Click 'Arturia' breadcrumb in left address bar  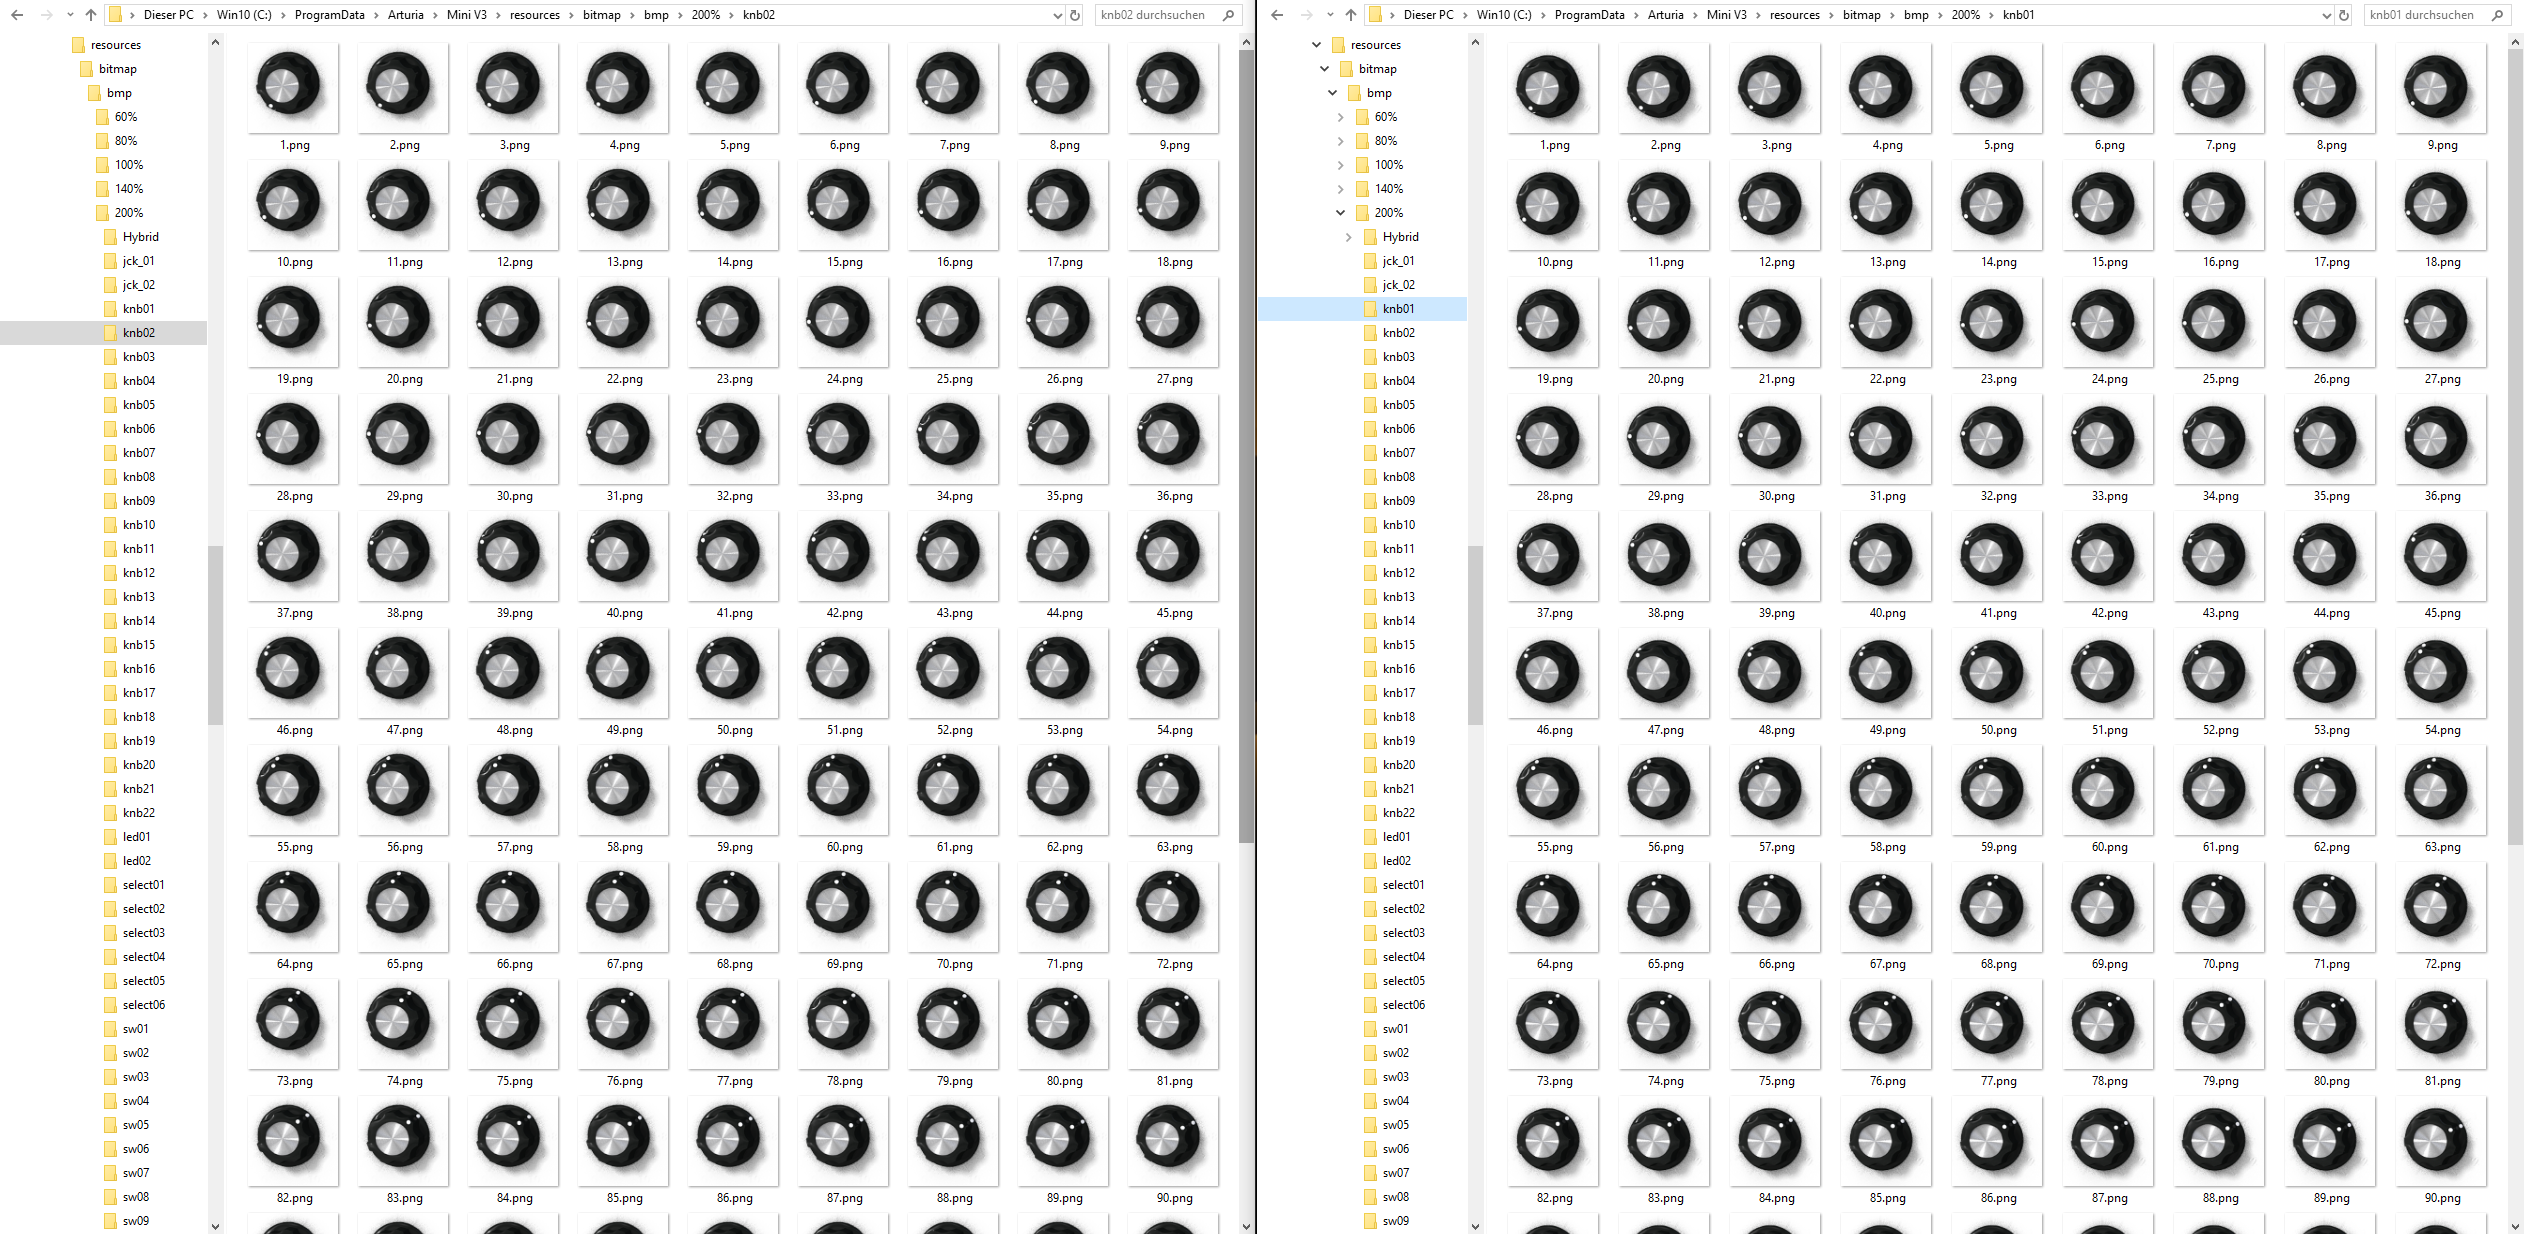point(405,15)
